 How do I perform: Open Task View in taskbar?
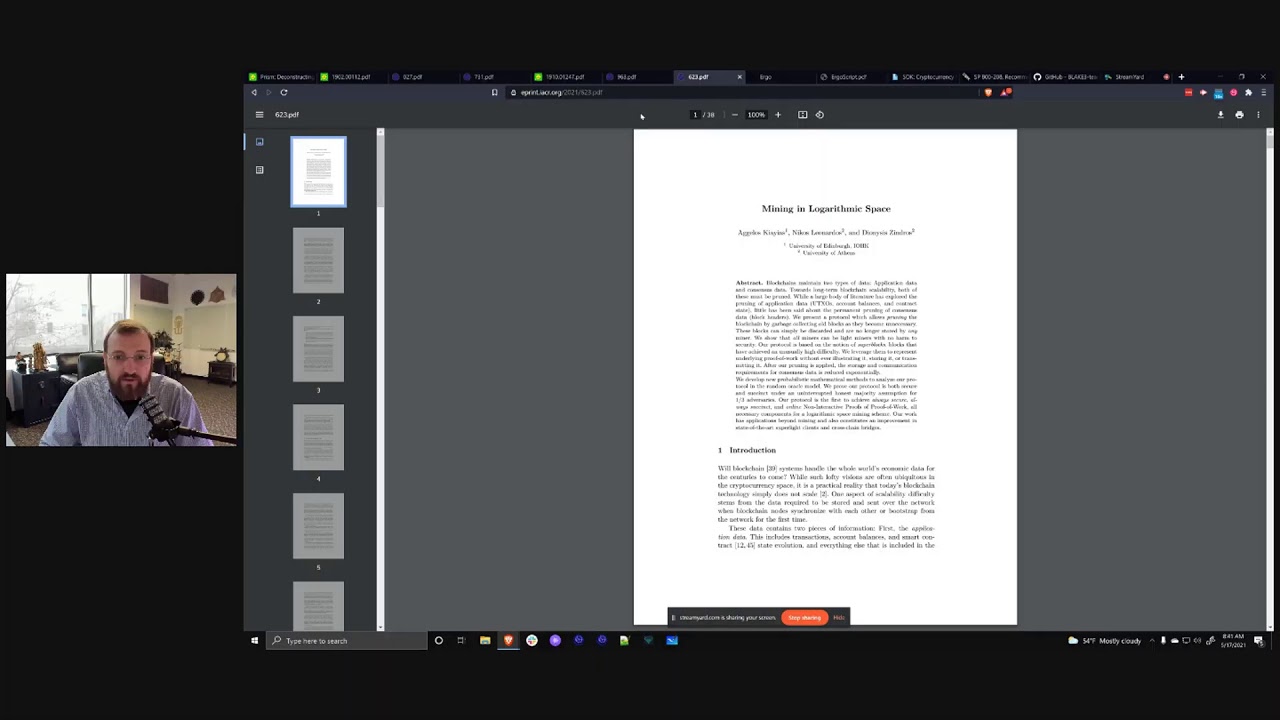(461, 641)
